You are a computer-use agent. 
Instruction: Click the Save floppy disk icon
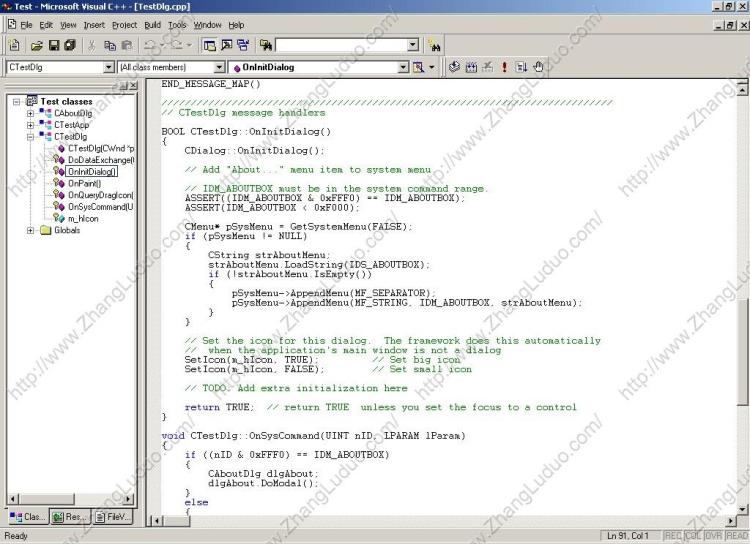point(54,45)
